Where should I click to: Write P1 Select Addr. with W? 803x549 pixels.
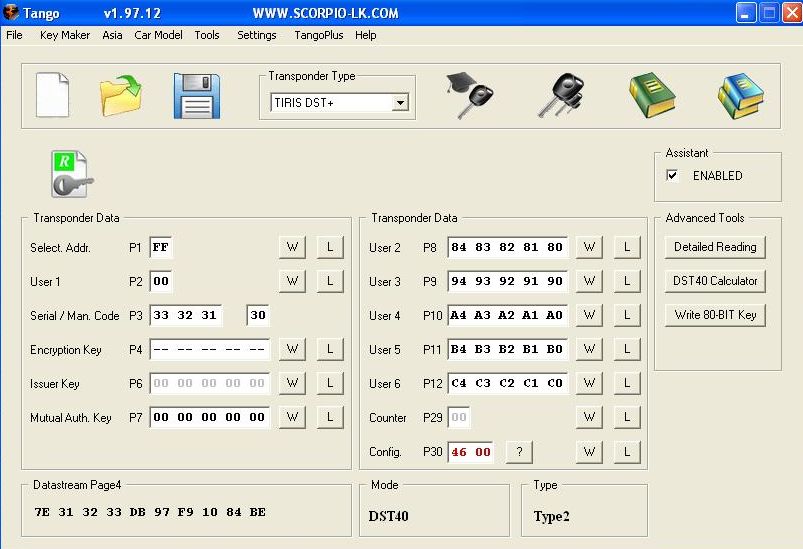point(292,247)
